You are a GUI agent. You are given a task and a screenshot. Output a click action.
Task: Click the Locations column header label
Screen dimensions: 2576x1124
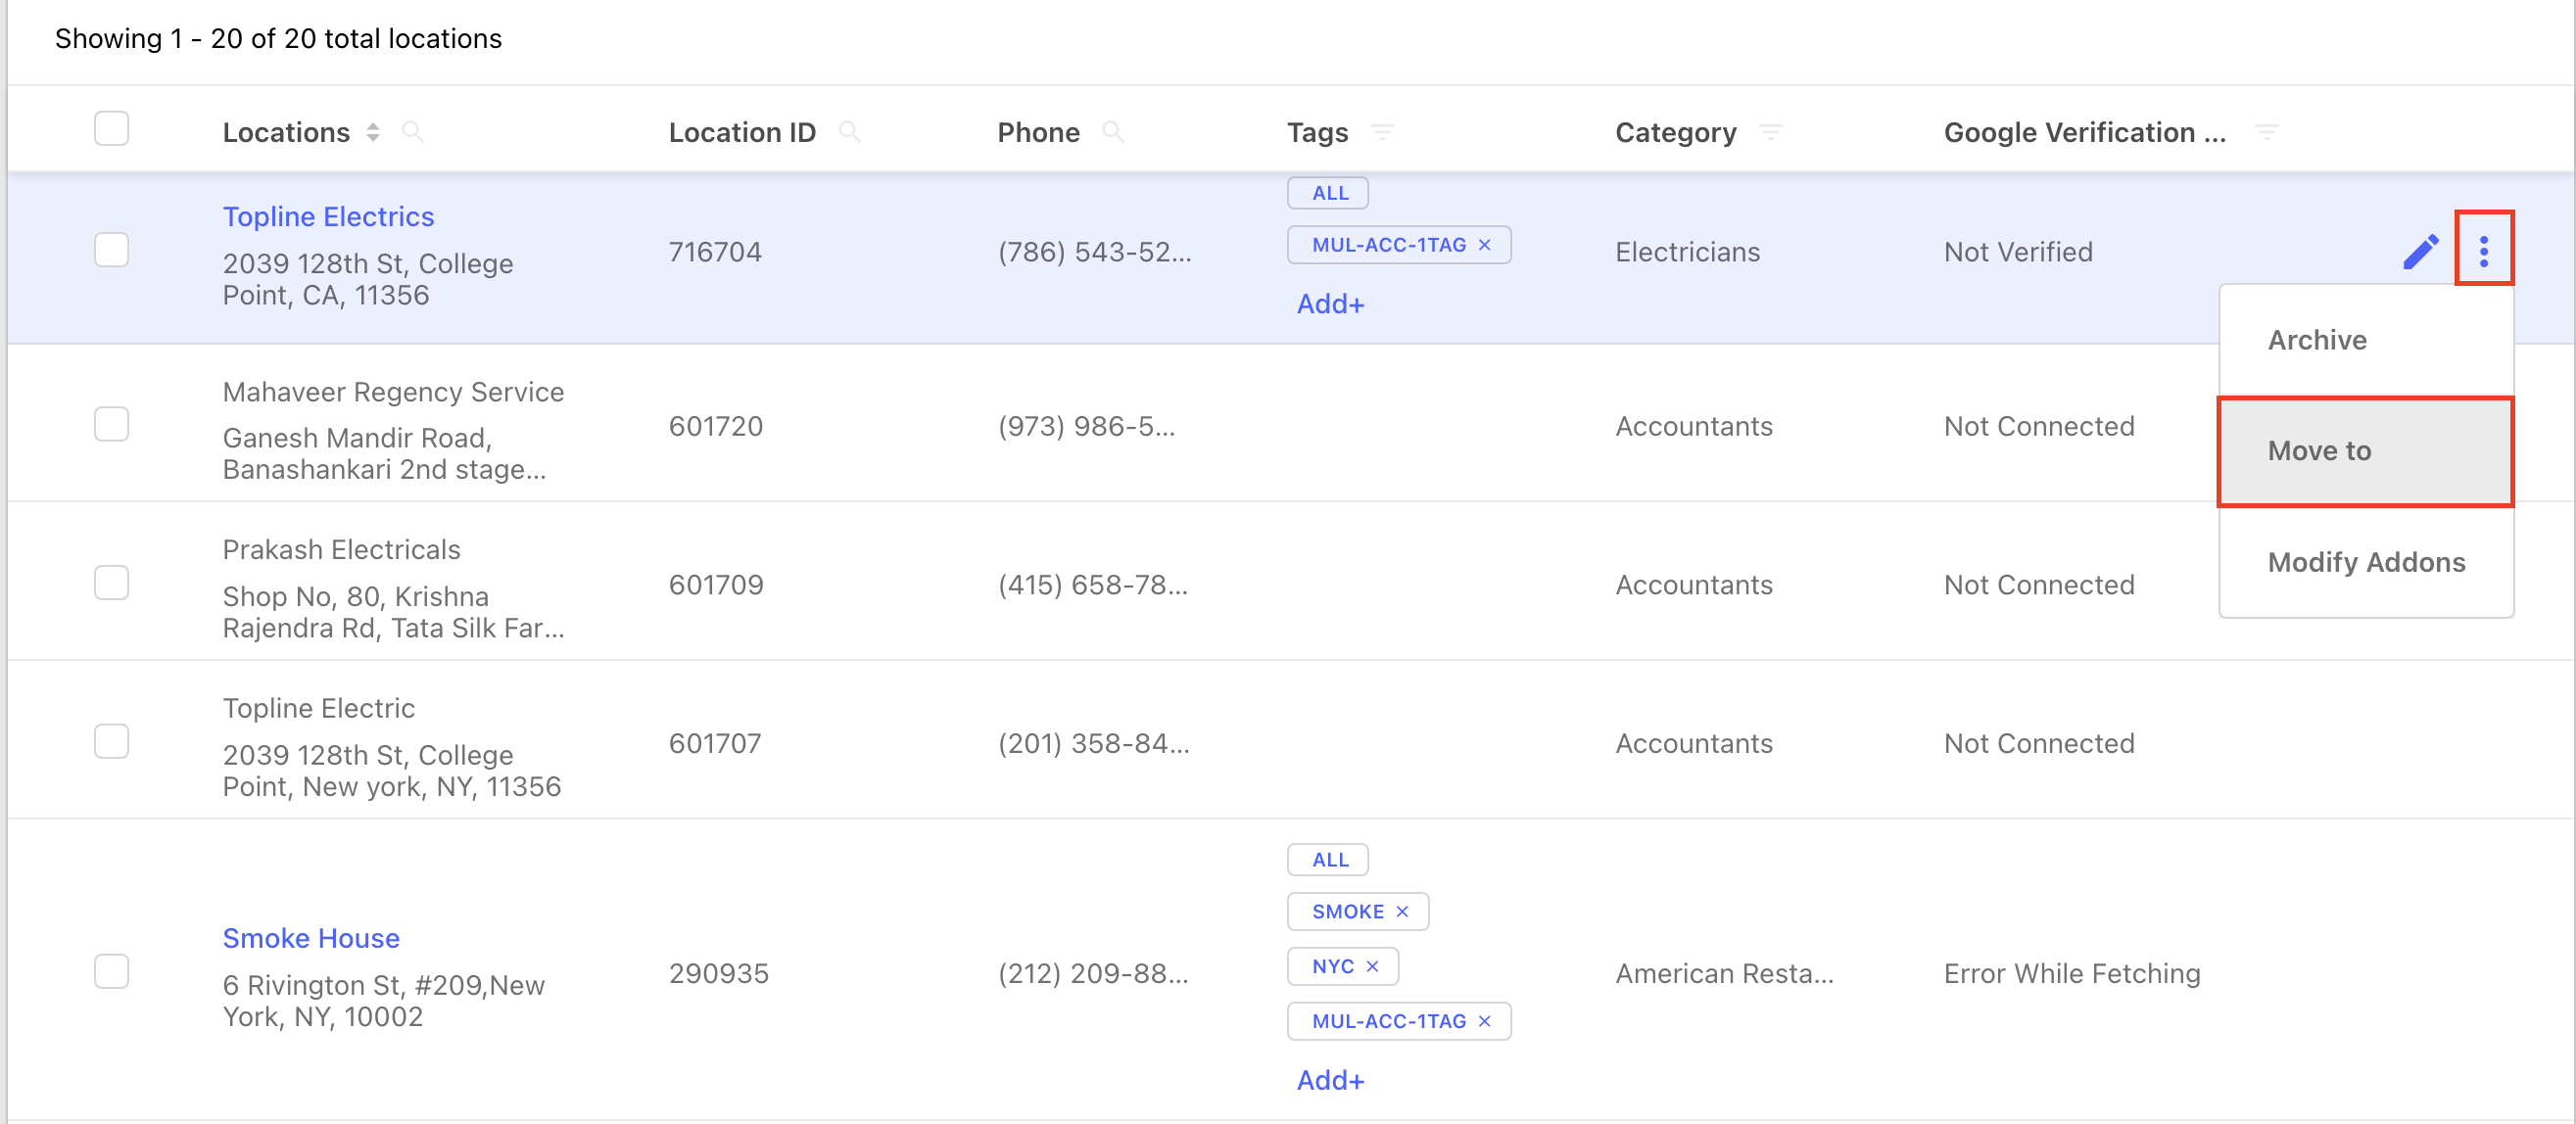[x=285, y=132]
